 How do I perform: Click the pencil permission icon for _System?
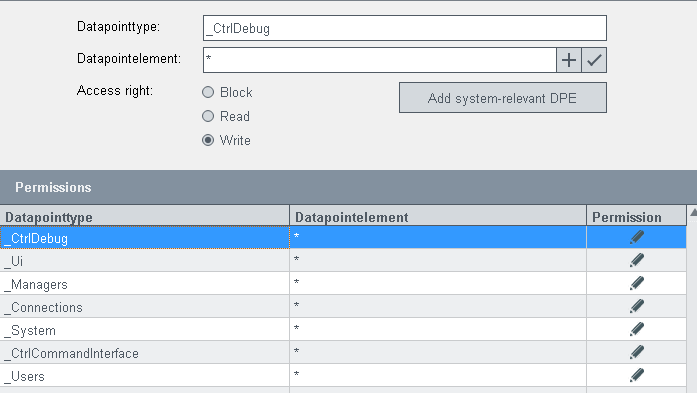click(637, 329)
